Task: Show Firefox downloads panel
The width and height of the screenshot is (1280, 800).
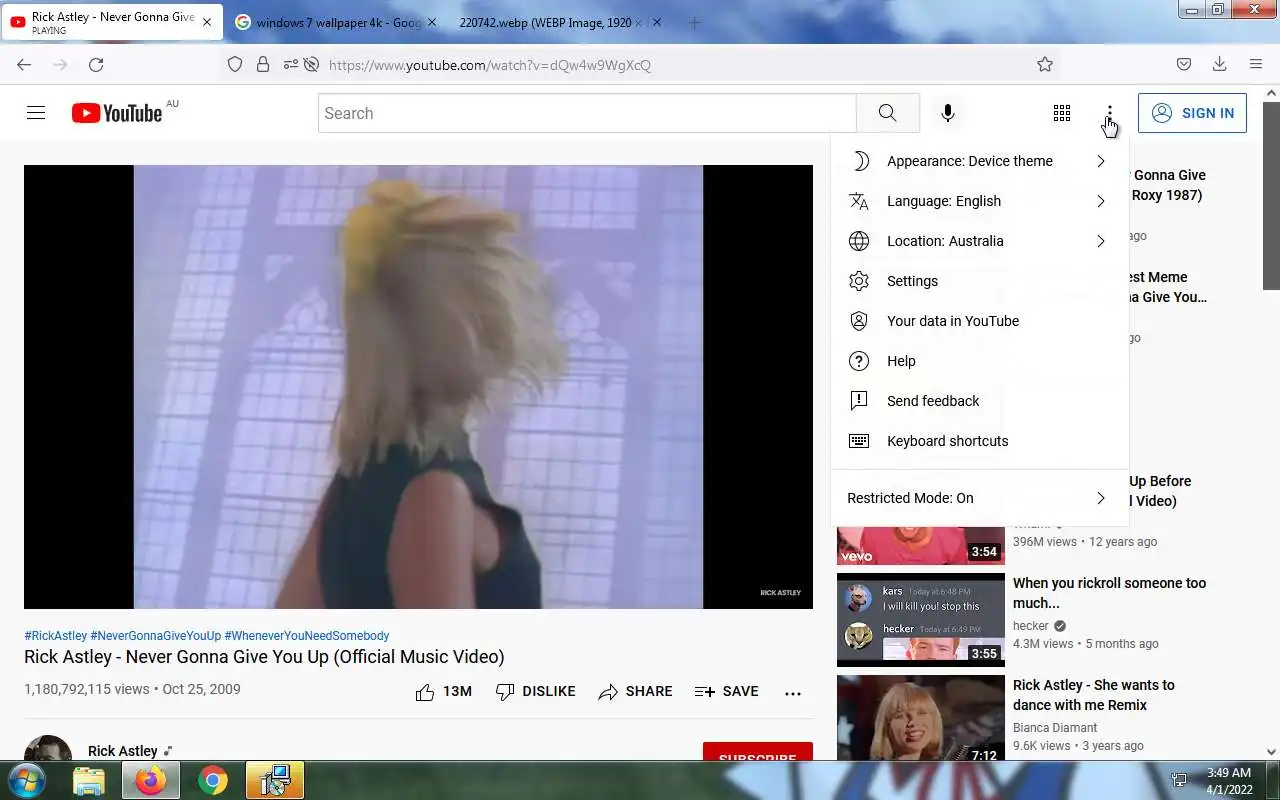Action: coord(1219,64)
